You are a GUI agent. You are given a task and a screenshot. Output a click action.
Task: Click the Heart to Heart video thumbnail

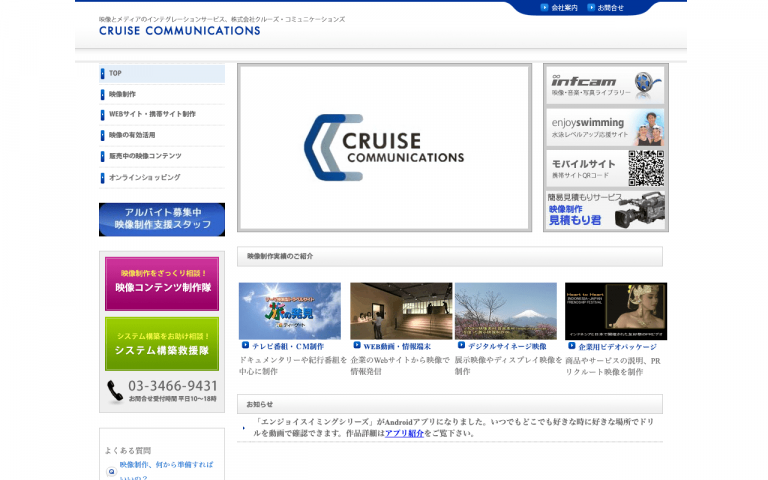pyautogui.click(x=616, y=311)
